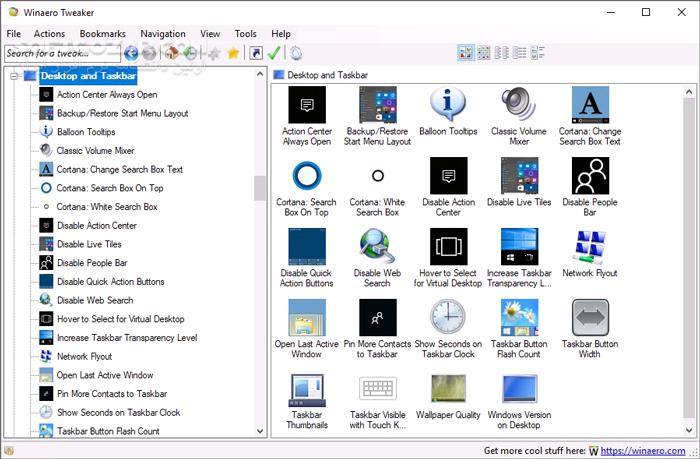Switch to the last tile view mode button
This screenshot has width=700, height=459.
(x=538, y=53)
